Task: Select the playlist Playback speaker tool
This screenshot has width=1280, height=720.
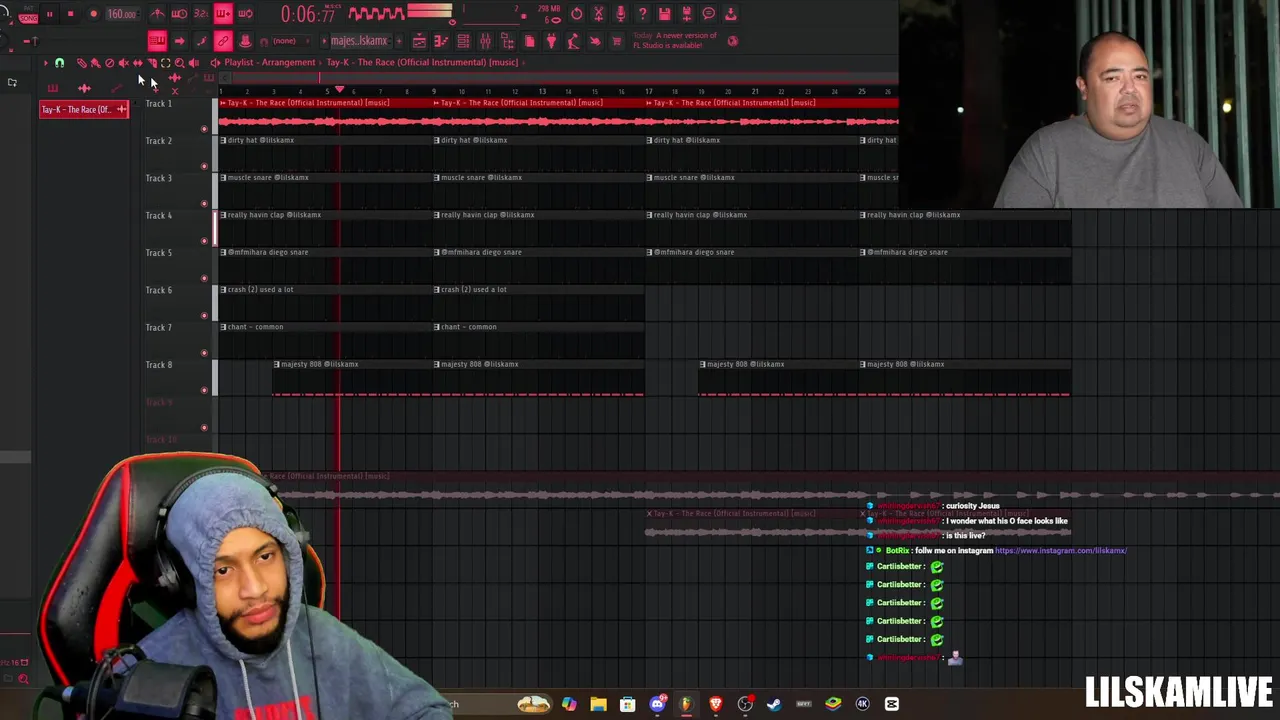Action: (193, 63)
